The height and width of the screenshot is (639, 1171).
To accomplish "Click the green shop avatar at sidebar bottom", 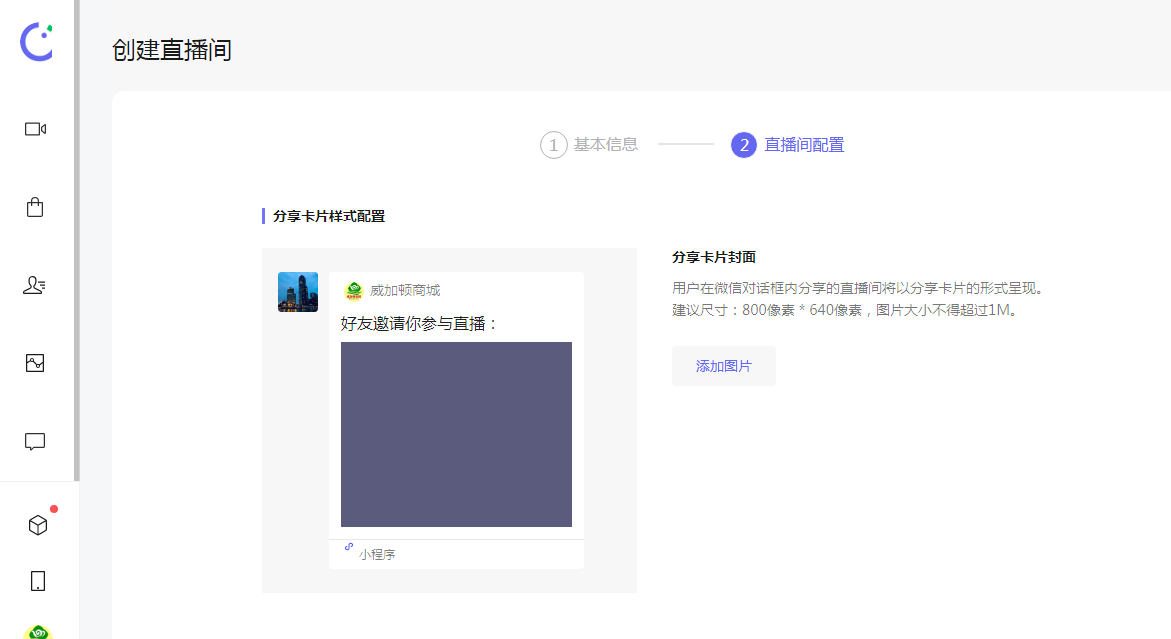I will [x=38, y=632].
